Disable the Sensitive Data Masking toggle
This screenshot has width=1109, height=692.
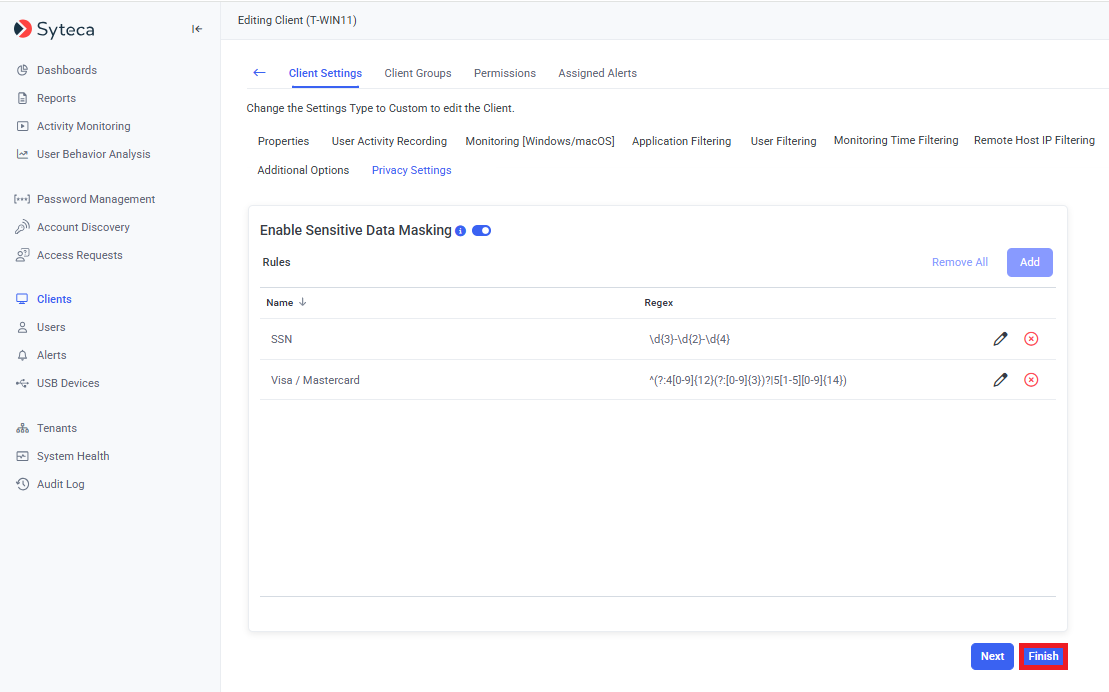coord(481,231)
